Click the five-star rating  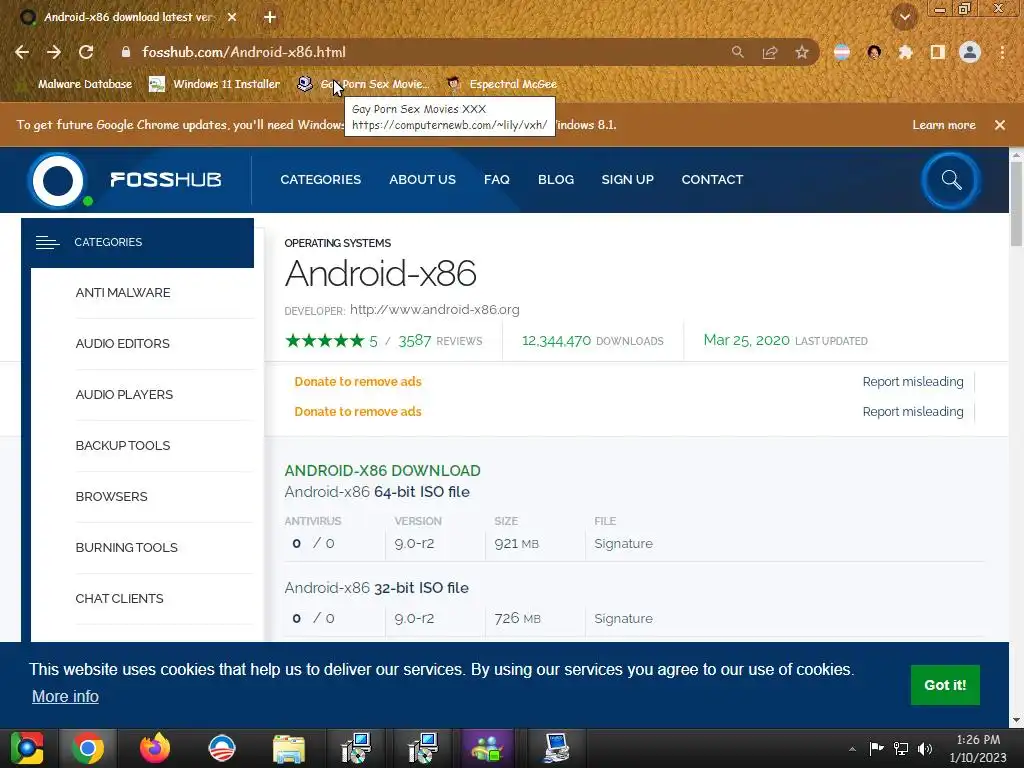click(x=325, y=340)
